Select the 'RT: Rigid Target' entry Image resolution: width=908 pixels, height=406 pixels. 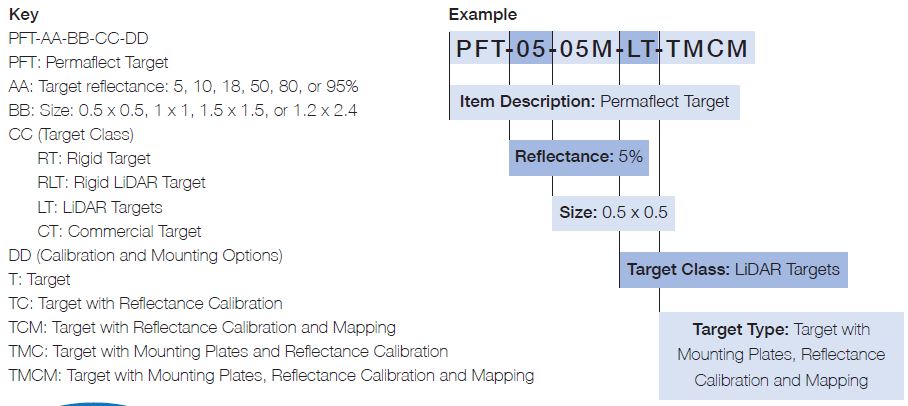pyautogui.click(x=94, y=159)
